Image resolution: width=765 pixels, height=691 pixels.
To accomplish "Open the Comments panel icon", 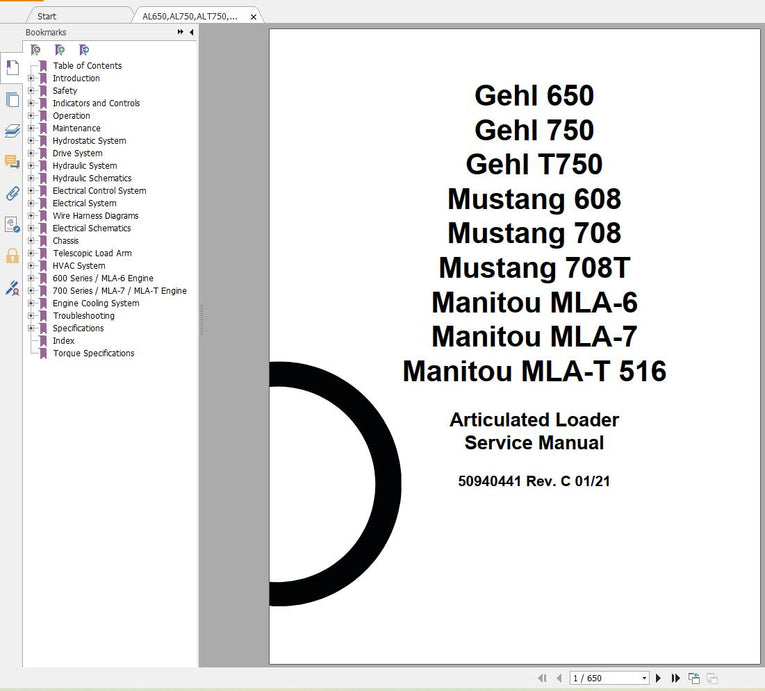I will click(x=12, y=161).
